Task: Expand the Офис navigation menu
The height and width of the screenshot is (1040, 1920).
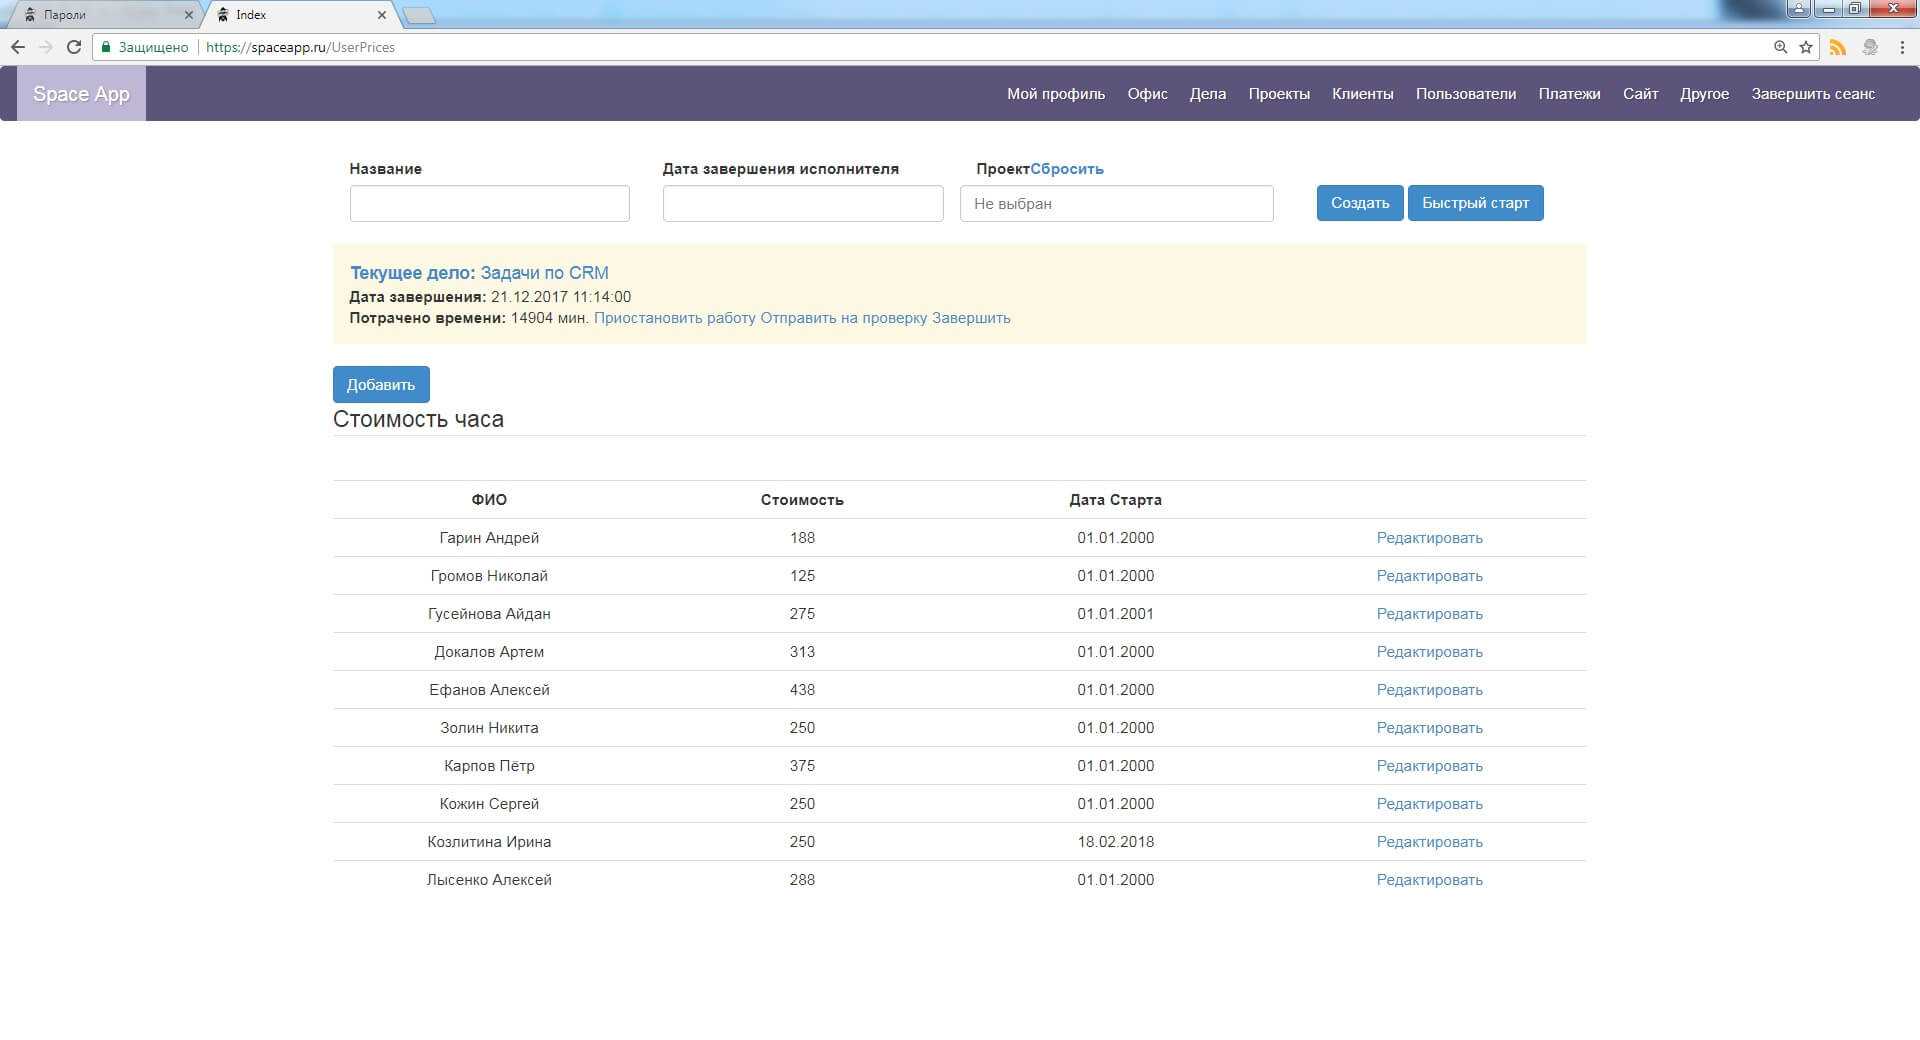Action: click(x=1147, y=94)
